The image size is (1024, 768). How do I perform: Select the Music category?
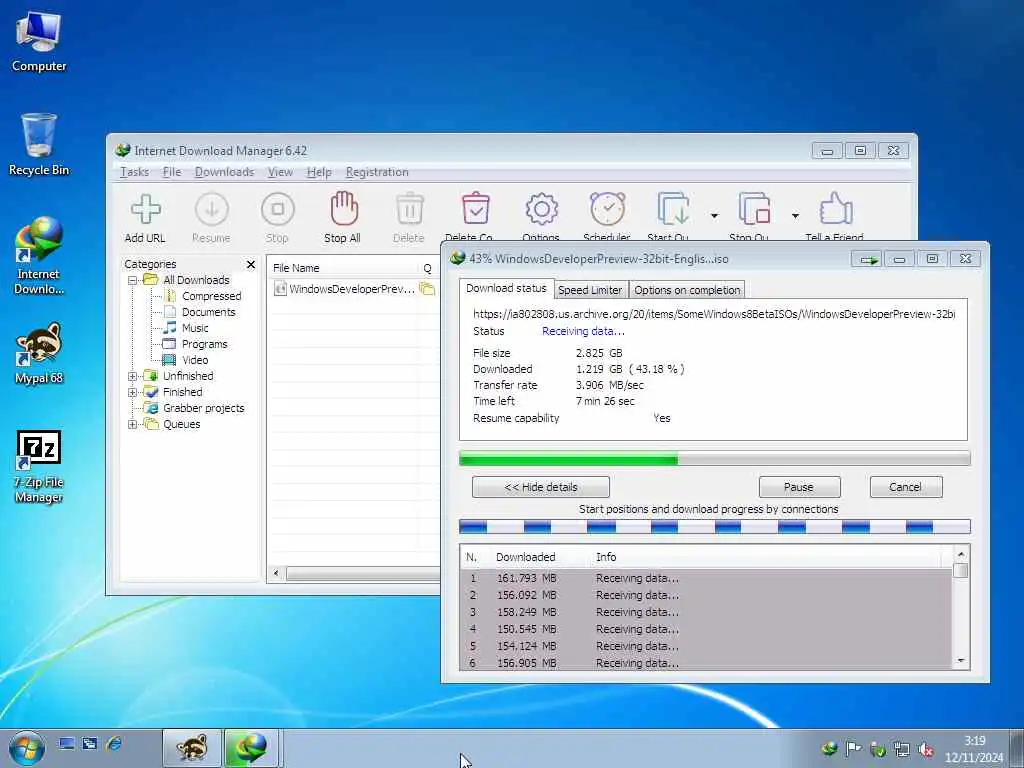tap(195, 328)
